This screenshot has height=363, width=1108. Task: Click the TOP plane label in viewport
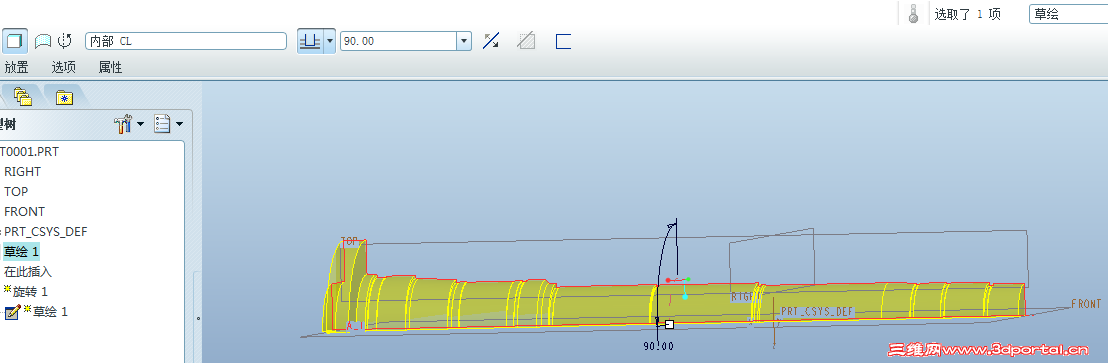tap(350, 241)
